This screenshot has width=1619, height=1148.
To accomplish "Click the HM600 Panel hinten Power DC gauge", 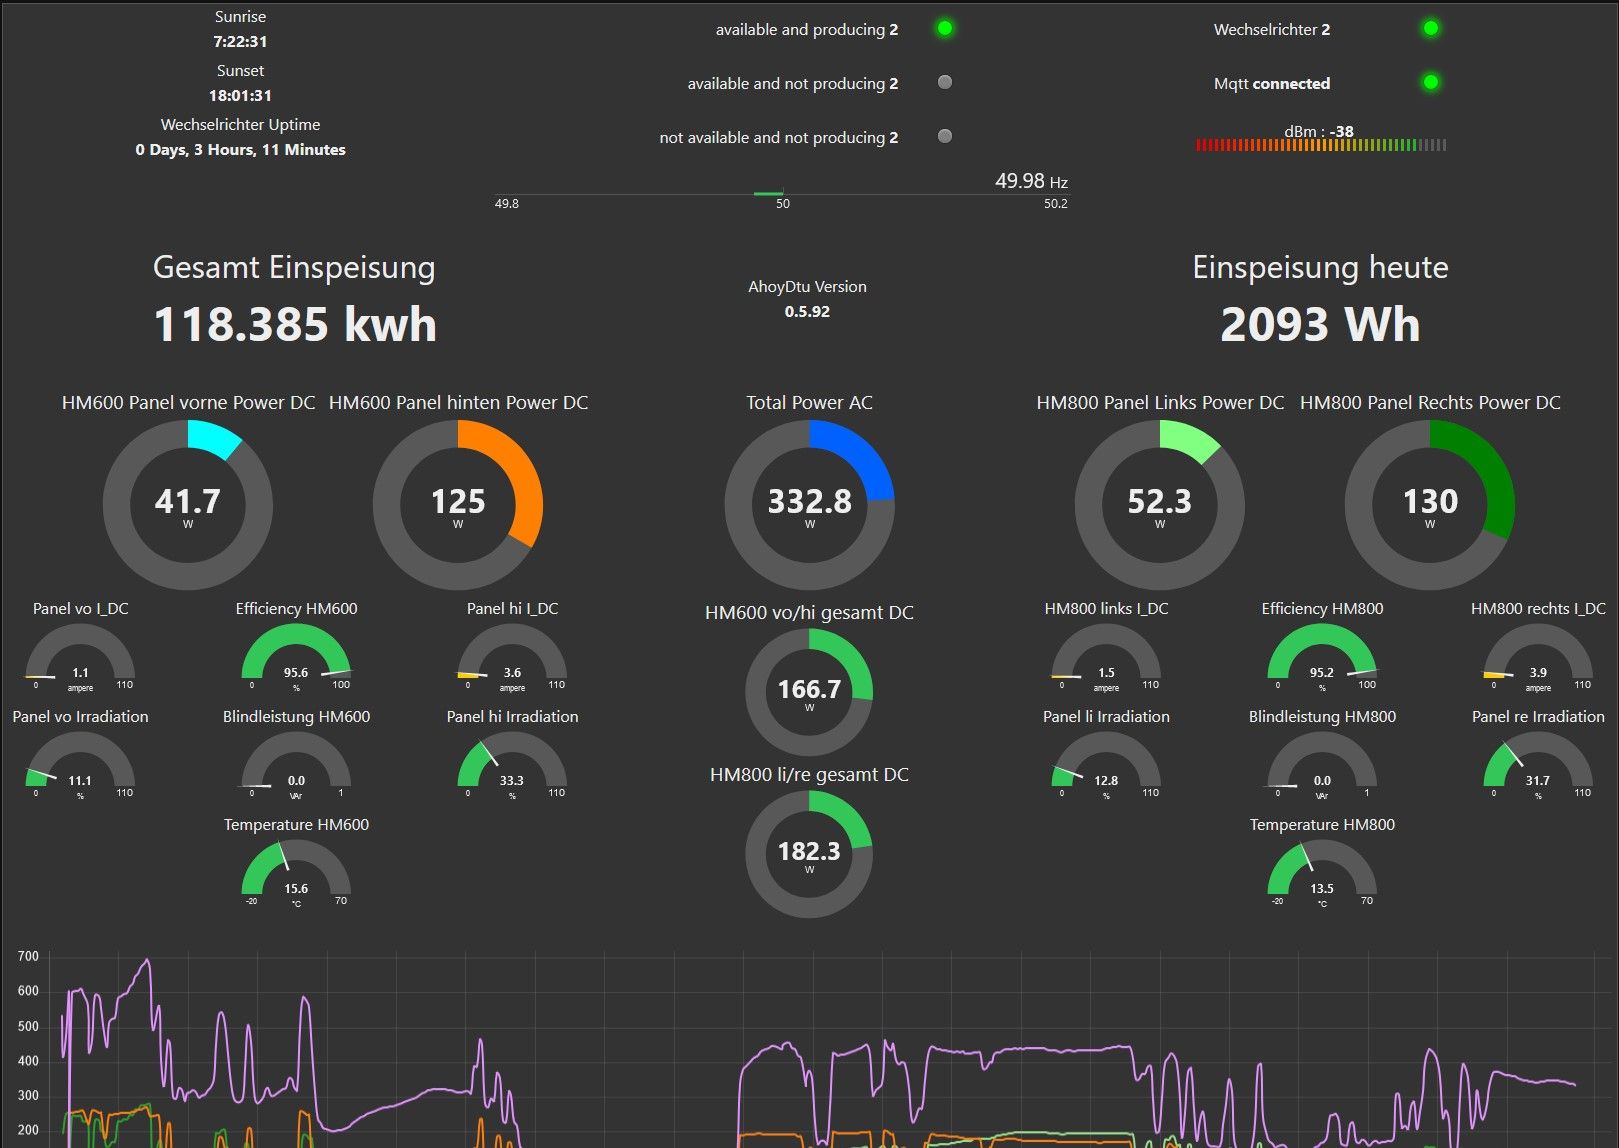I will pos(458,505).
